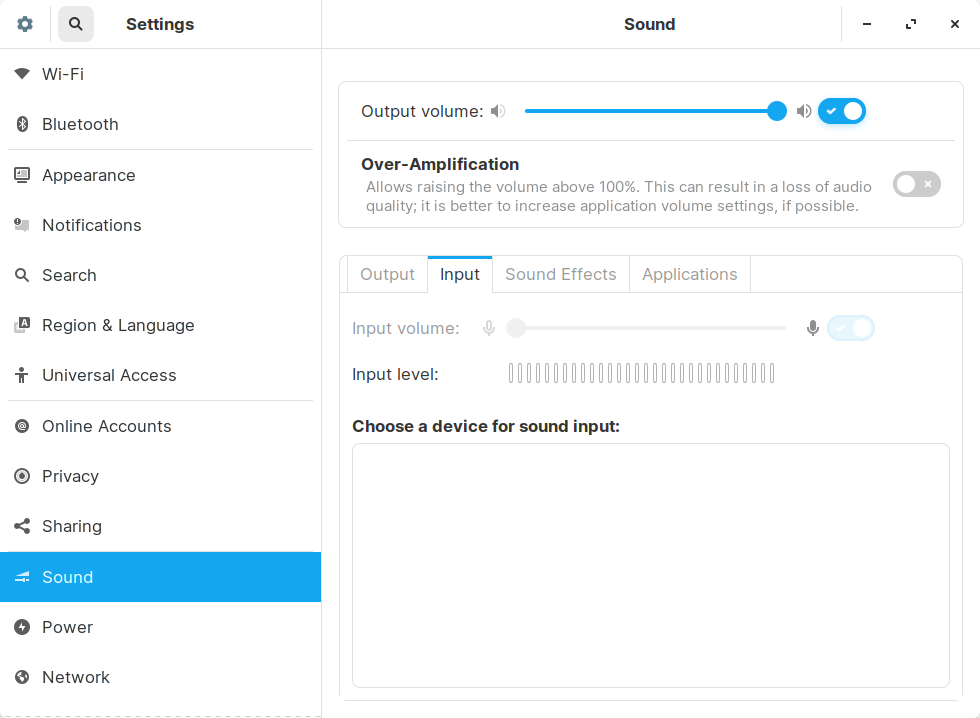Switch to the Output tab
The image size is (980, 718).
pos(387,274)
